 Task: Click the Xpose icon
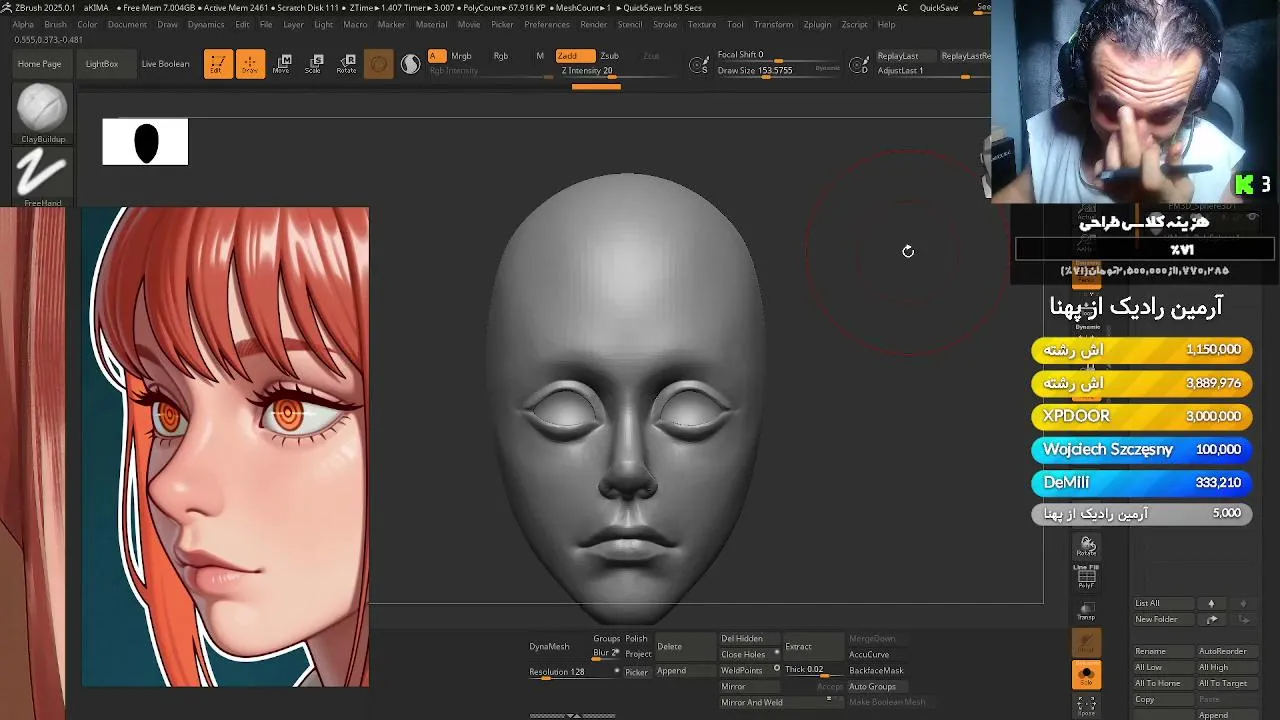point(1086,706)
